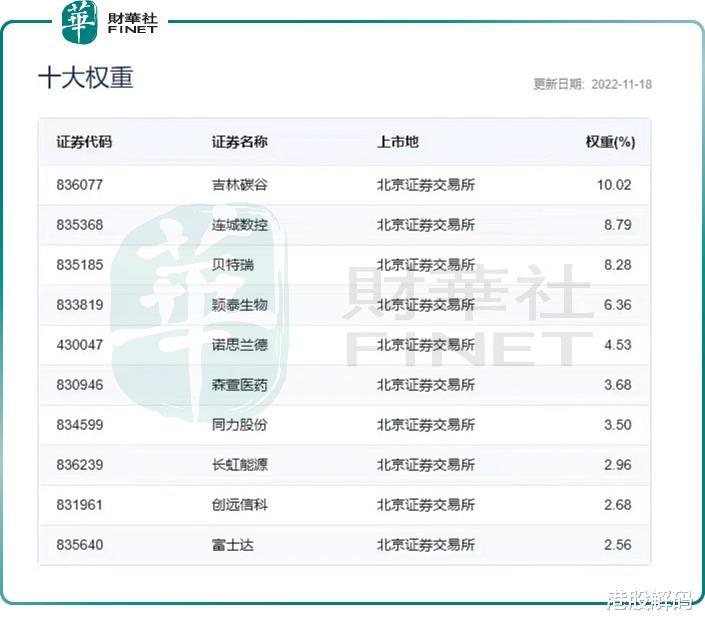Select security name 贝特瑞
The image size is (705, 625).
coord(233,265)
